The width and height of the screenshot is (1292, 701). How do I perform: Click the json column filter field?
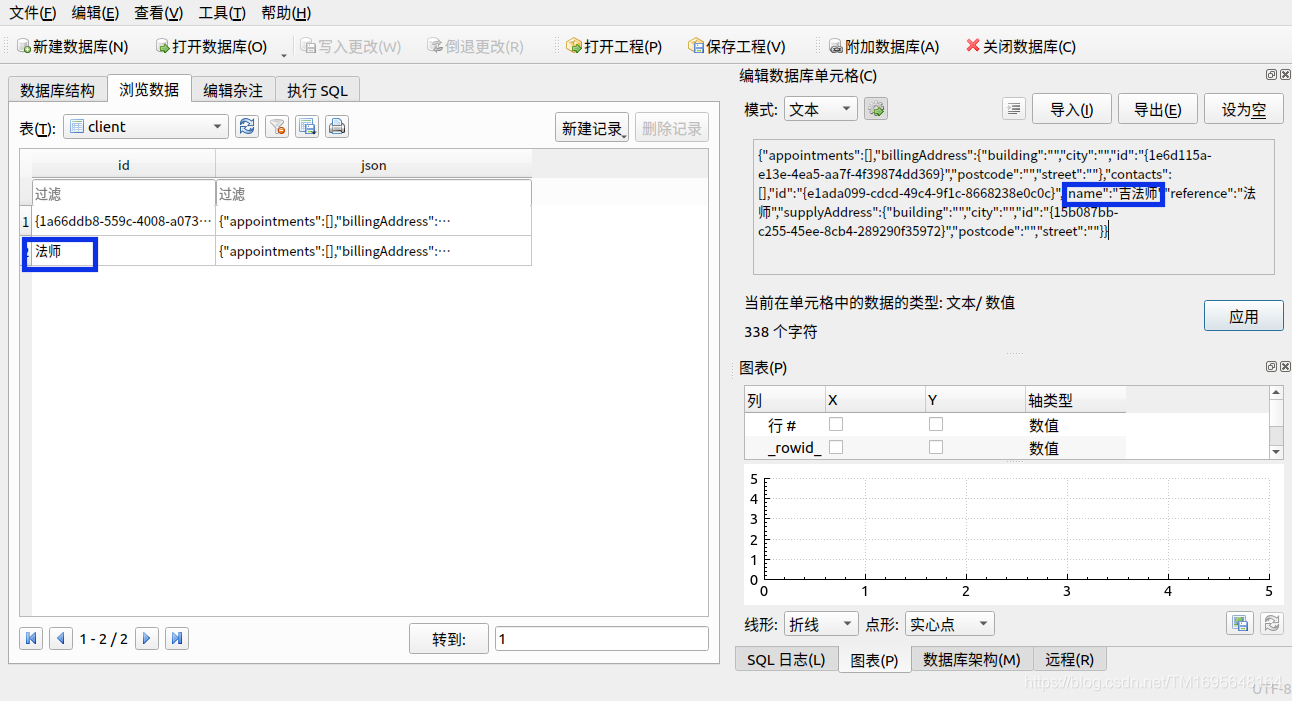coord(373,193)
